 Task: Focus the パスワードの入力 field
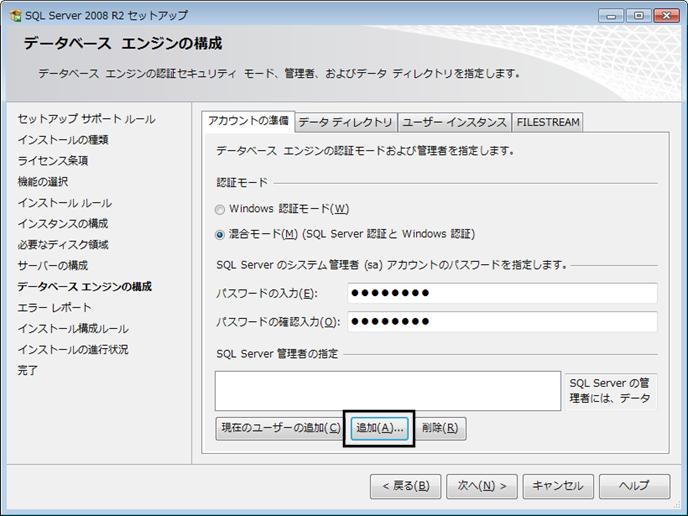click(502, 293)
